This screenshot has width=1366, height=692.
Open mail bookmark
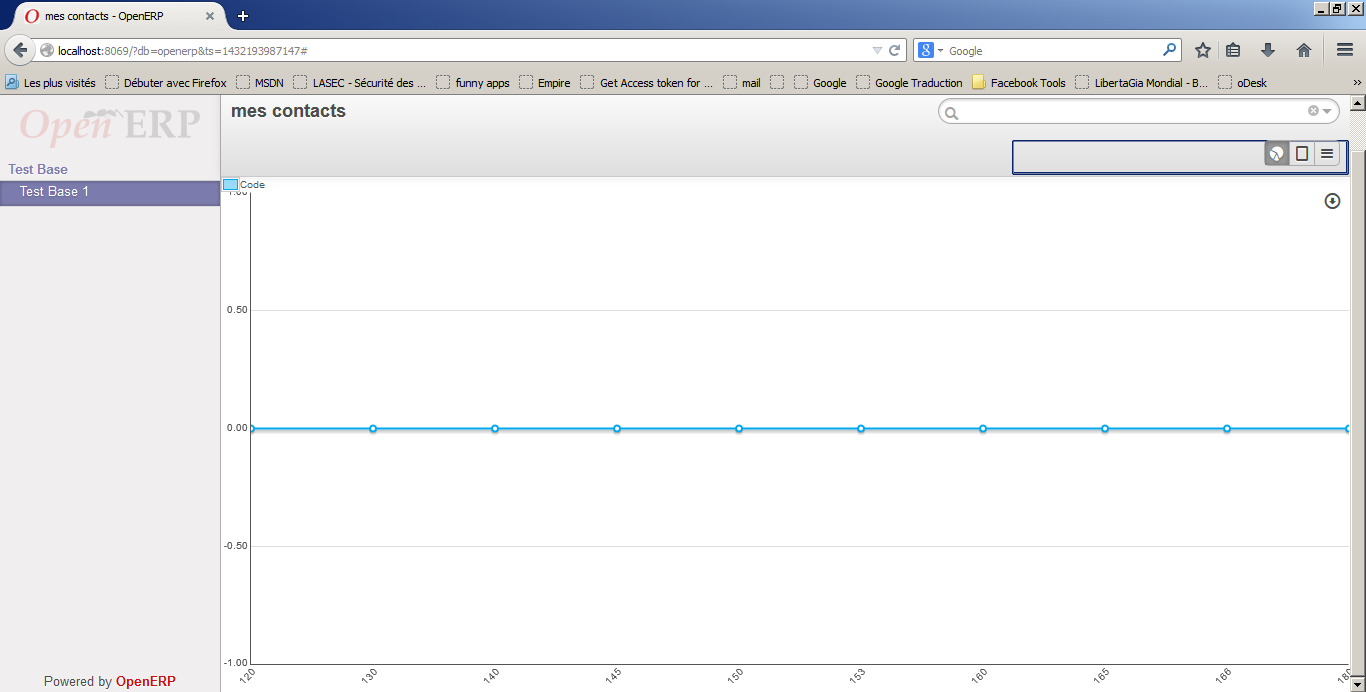pos(742,83)
